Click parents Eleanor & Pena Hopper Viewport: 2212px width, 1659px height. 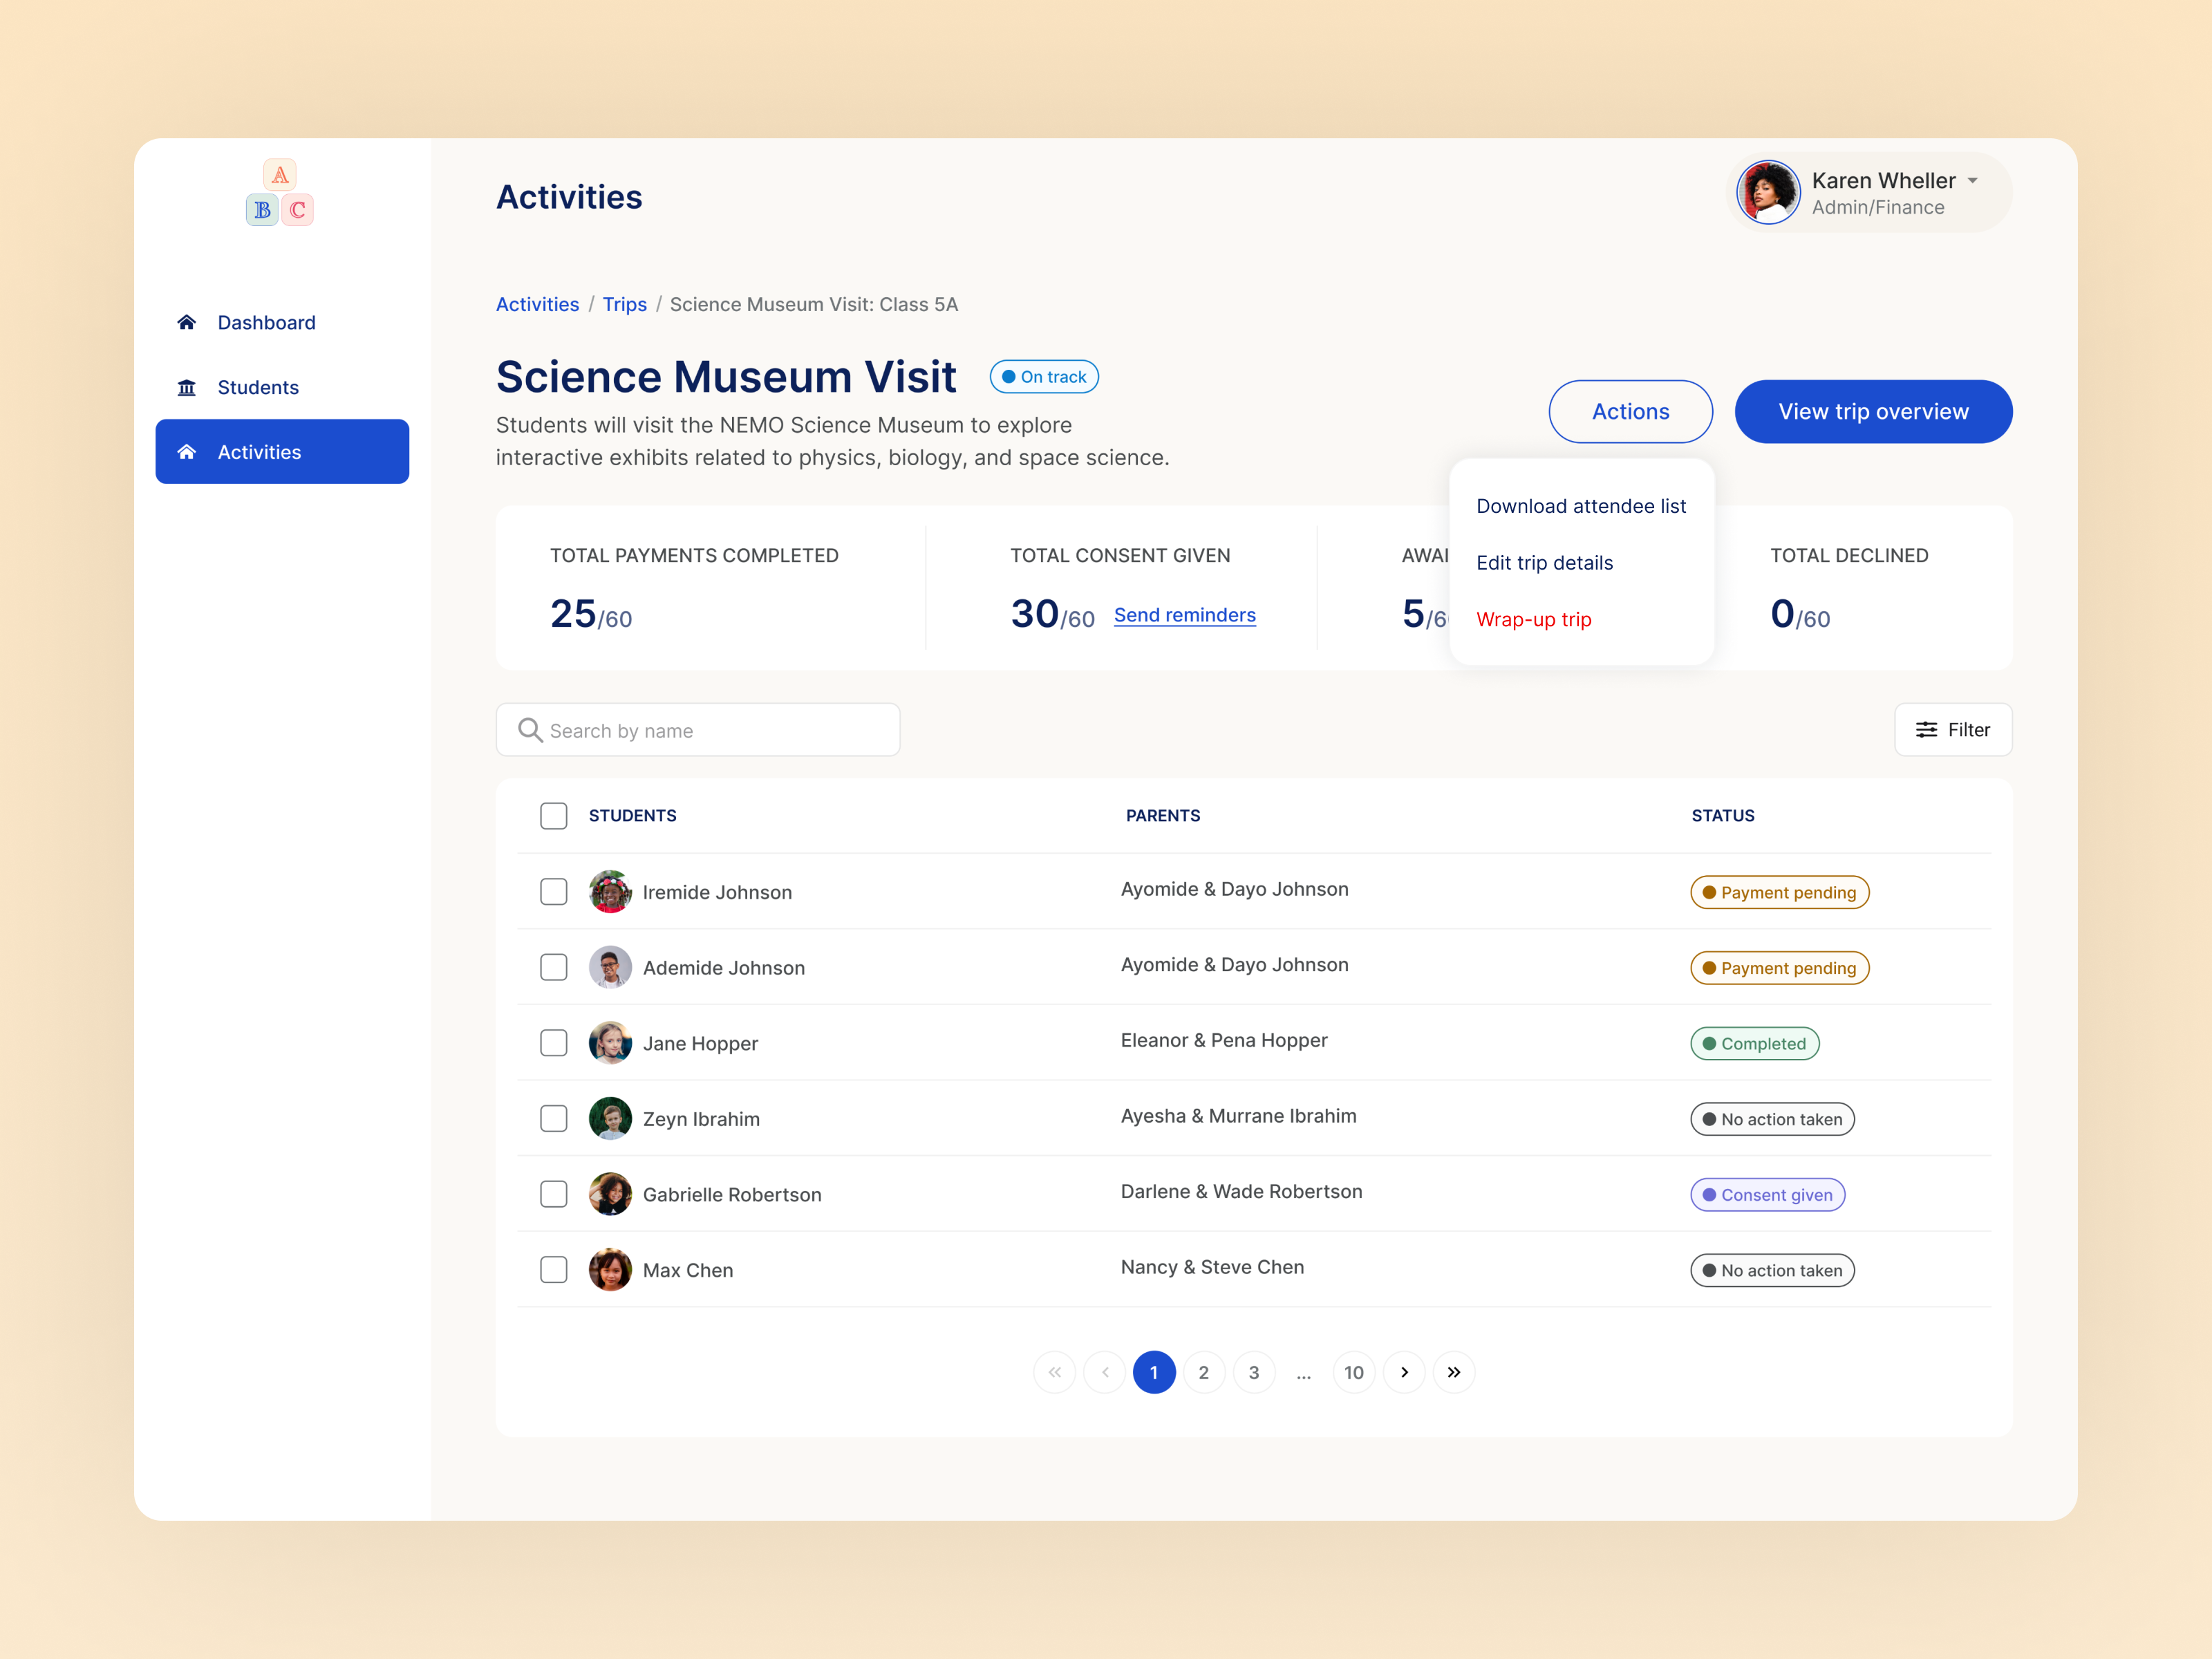pyautogui.click(x=1224, y=1040)
